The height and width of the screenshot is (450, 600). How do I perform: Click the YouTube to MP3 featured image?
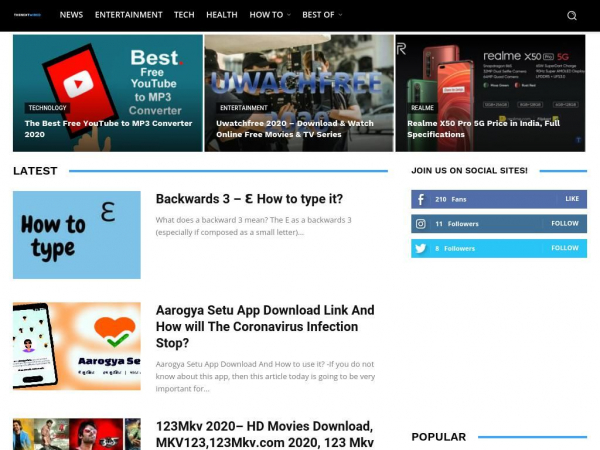click(108, 93)
